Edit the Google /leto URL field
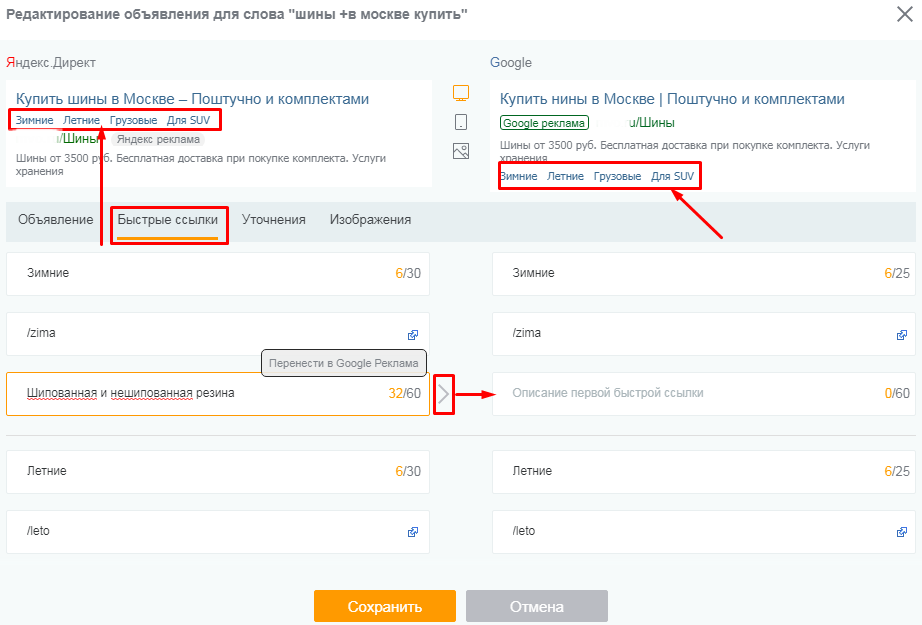Screen dimensions: 922x625 (x=704, y=532)
